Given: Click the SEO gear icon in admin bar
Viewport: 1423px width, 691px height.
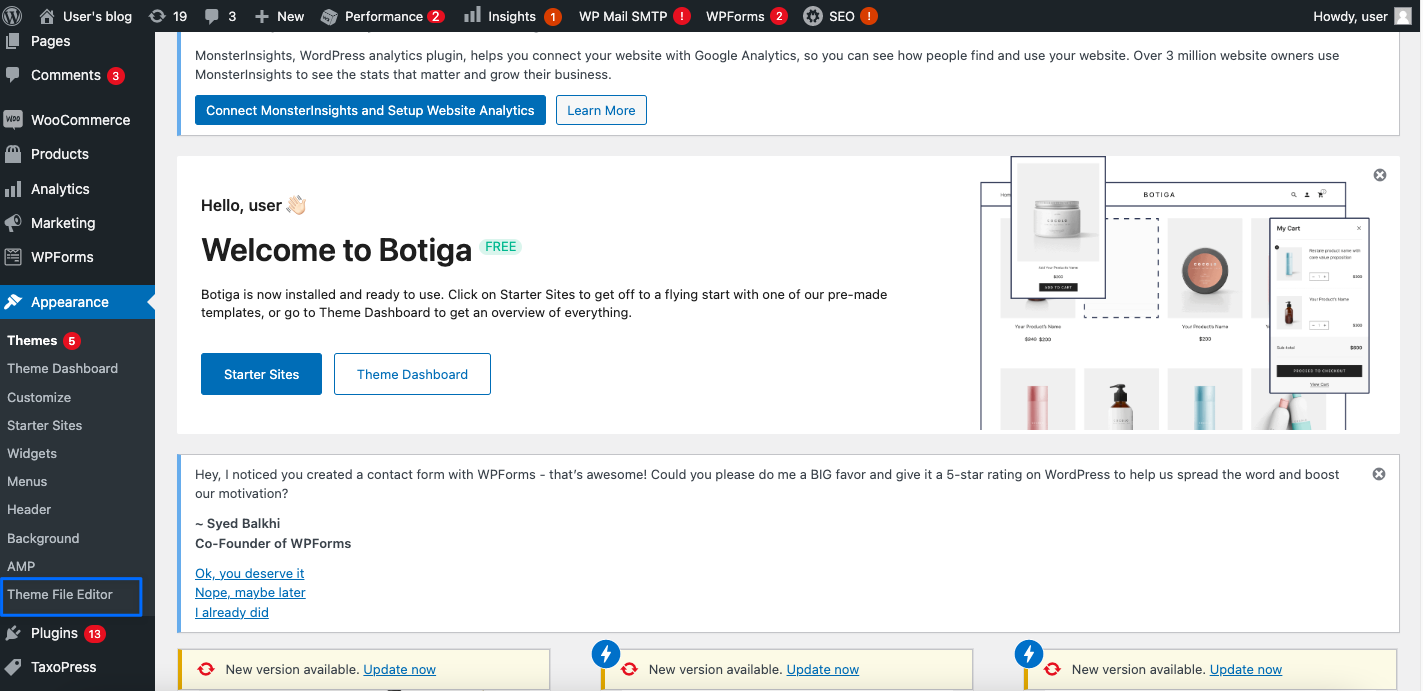Looking at the screenshot, I should point(812,16).
